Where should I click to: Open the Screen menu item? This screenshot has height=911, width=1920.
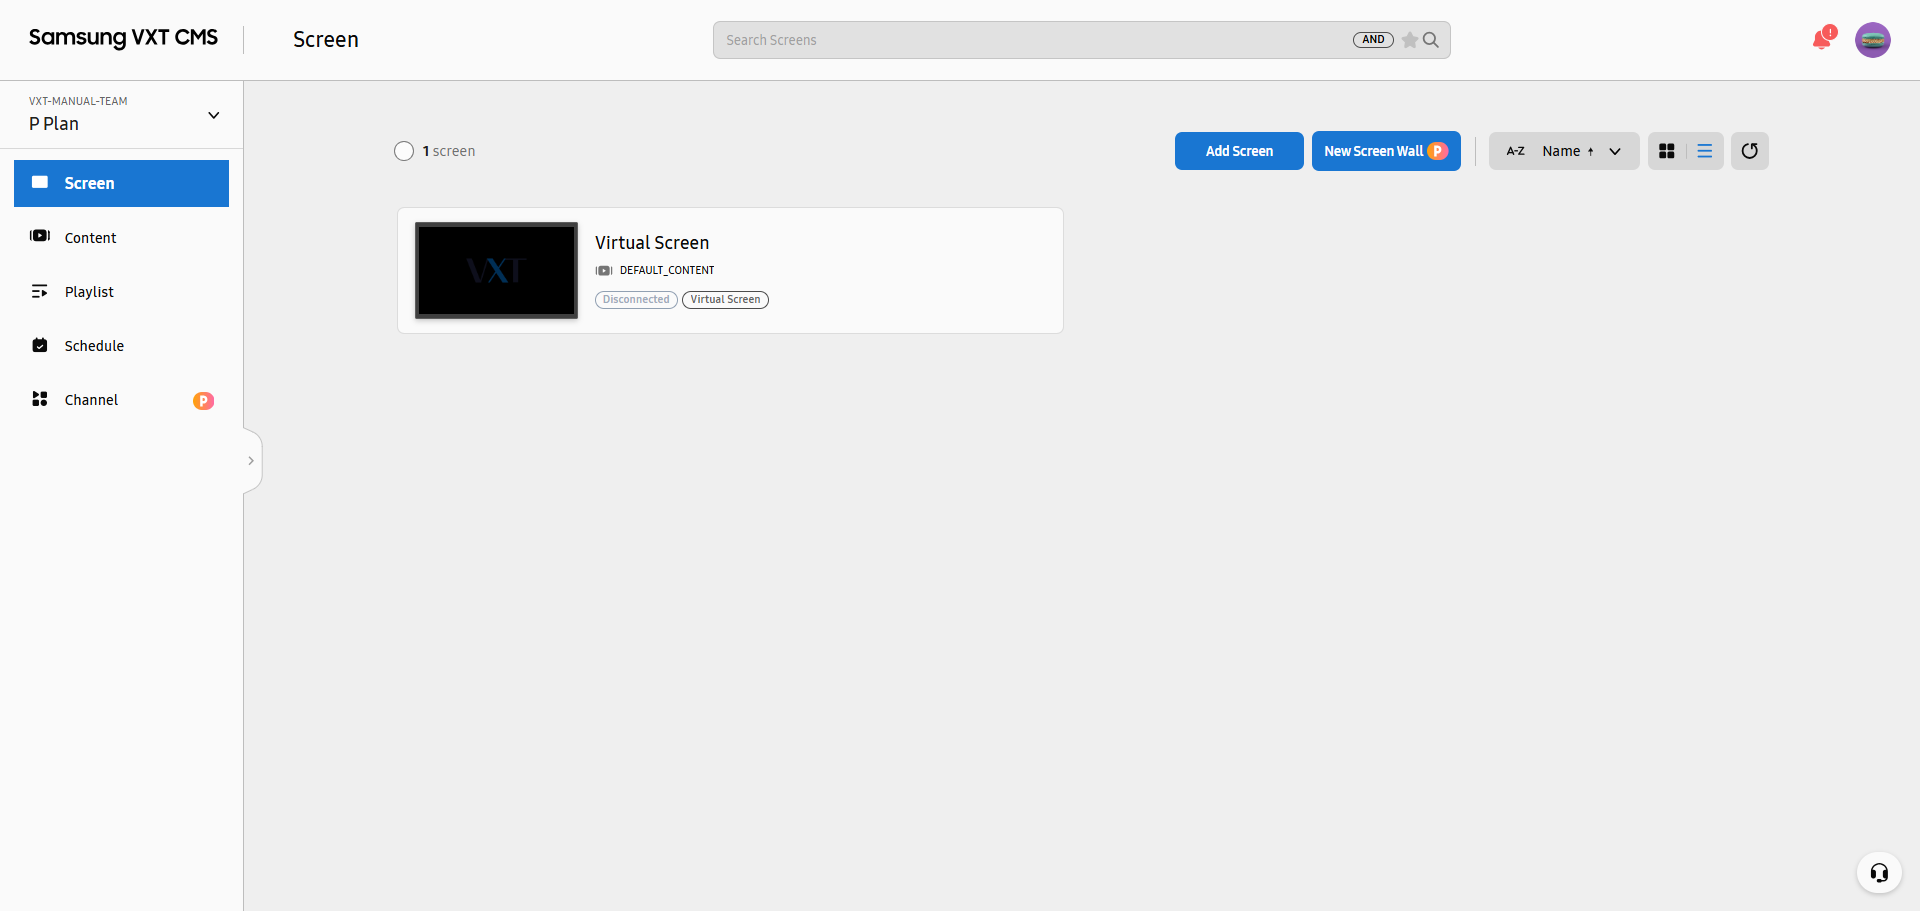[121, 183]
